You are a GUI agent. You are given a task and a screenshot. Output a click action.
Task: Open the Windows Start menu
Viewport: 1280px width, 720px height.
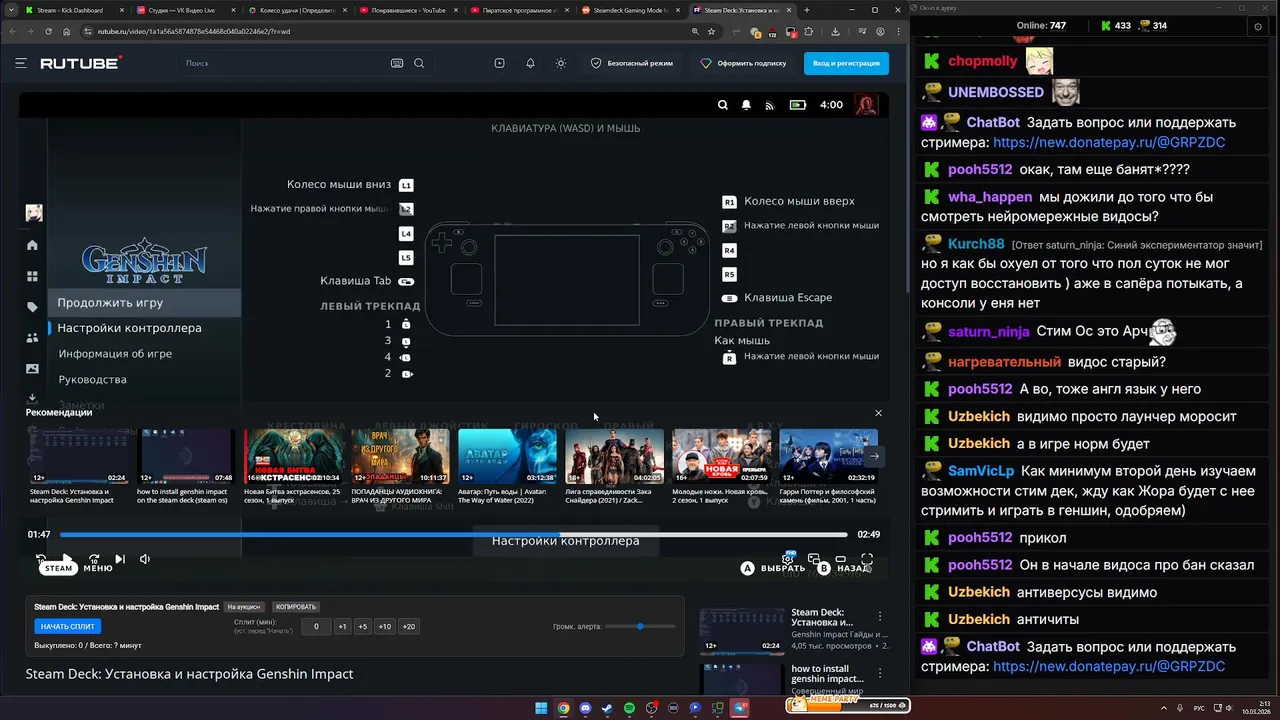pyautogui.click(x=541, y=708)
